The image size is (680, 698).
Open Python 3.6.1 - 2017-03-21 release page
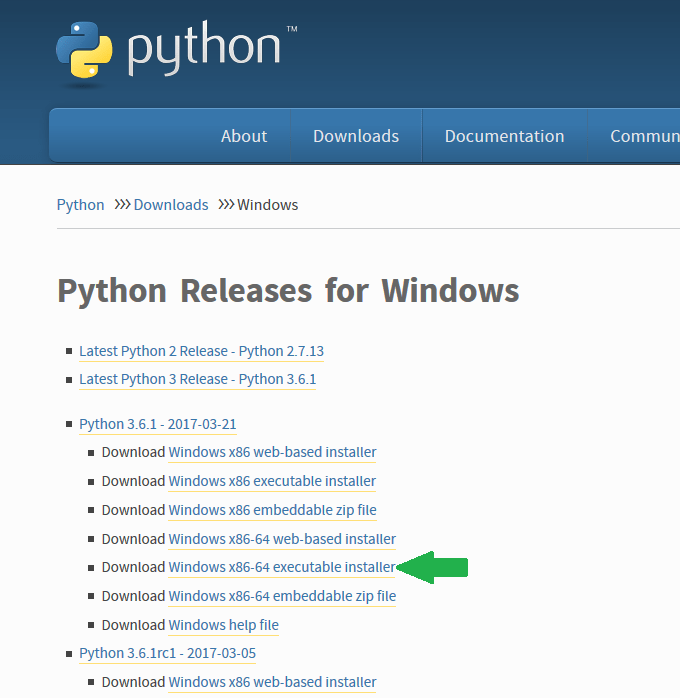(x=158, y=424)
